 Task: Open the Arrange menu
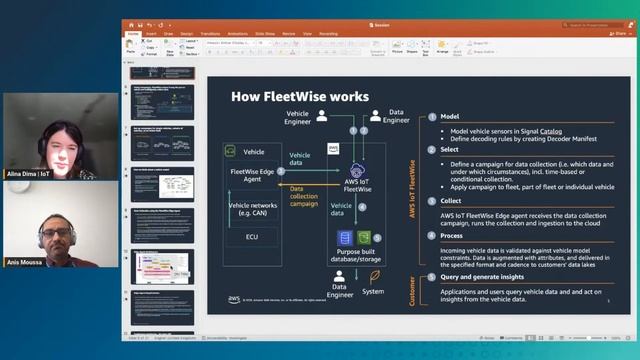[442, 47]
